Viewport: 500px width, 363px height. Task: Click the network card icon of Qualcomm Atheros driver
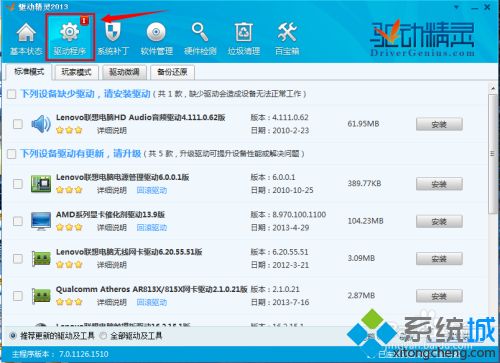[x=41, y=296]
